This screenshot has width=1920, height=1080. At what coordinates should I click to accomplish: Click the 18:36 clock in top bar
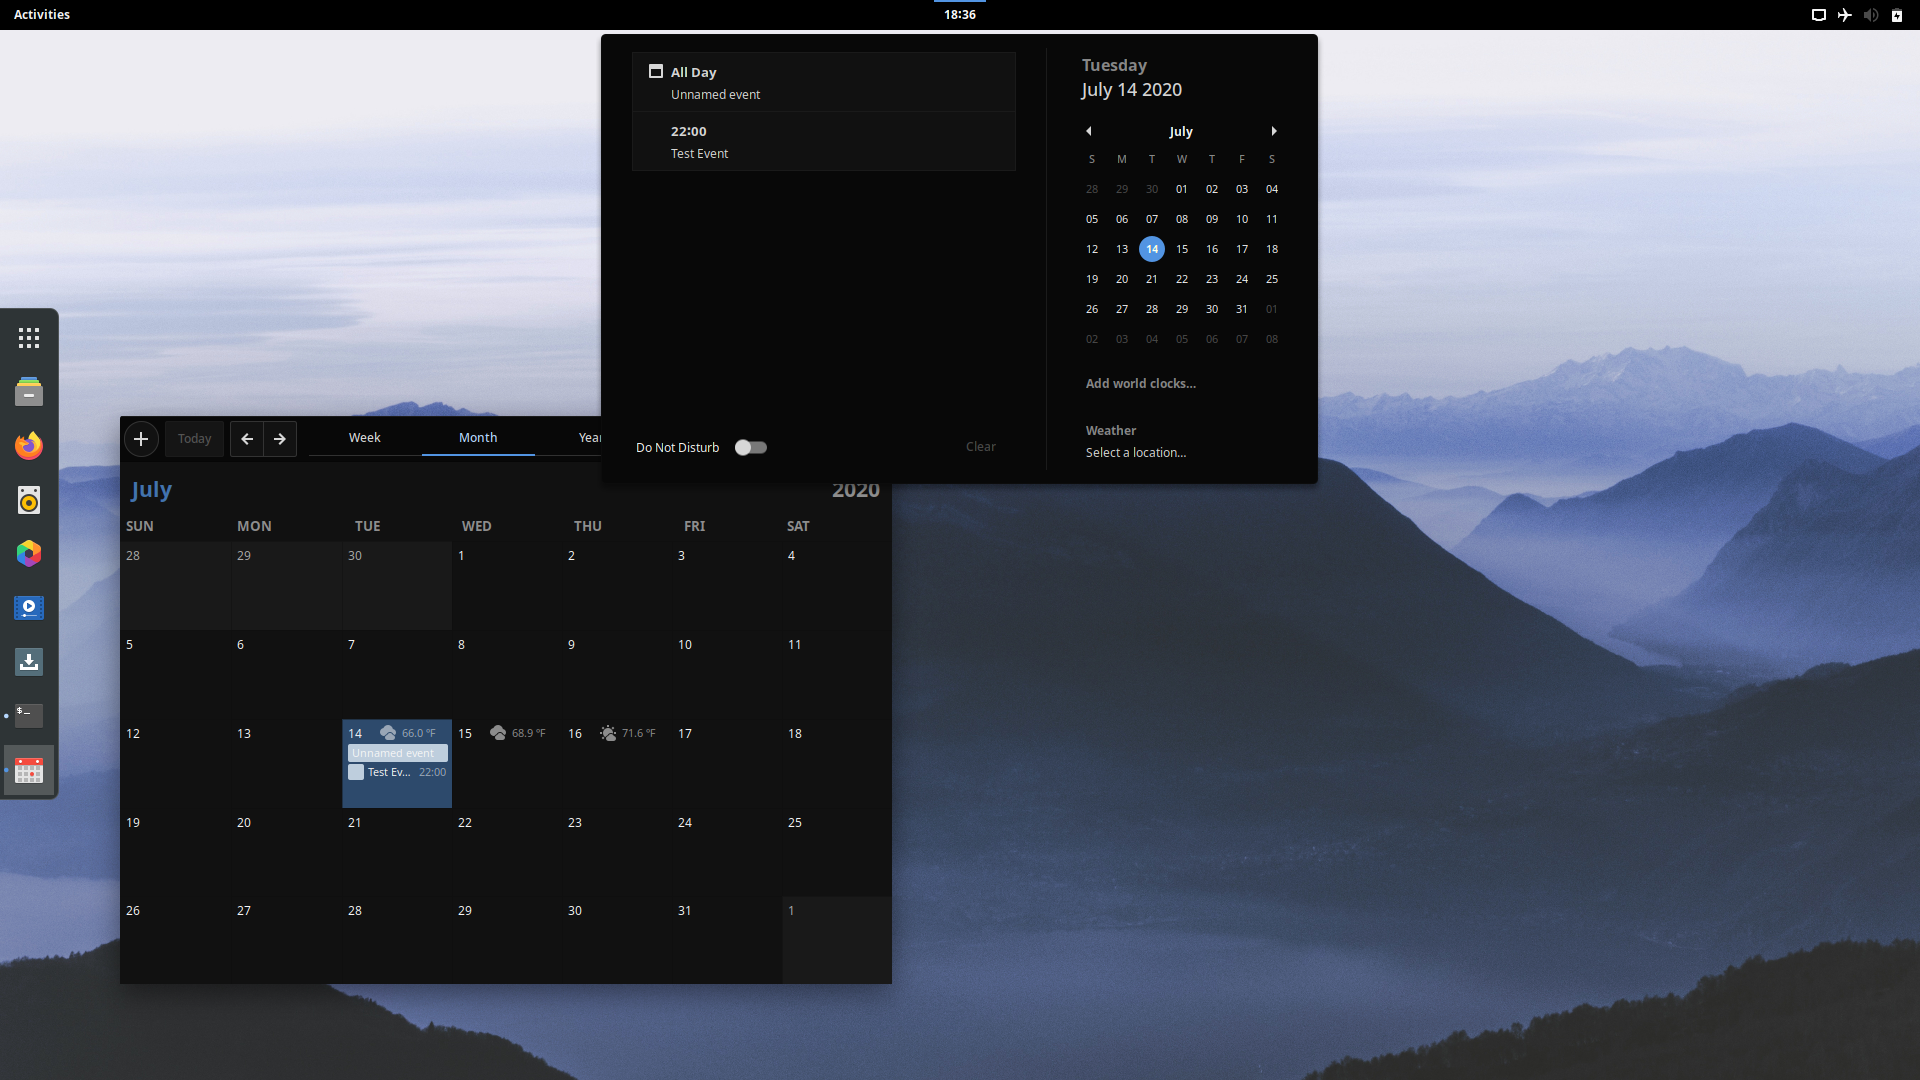point(960,15)
